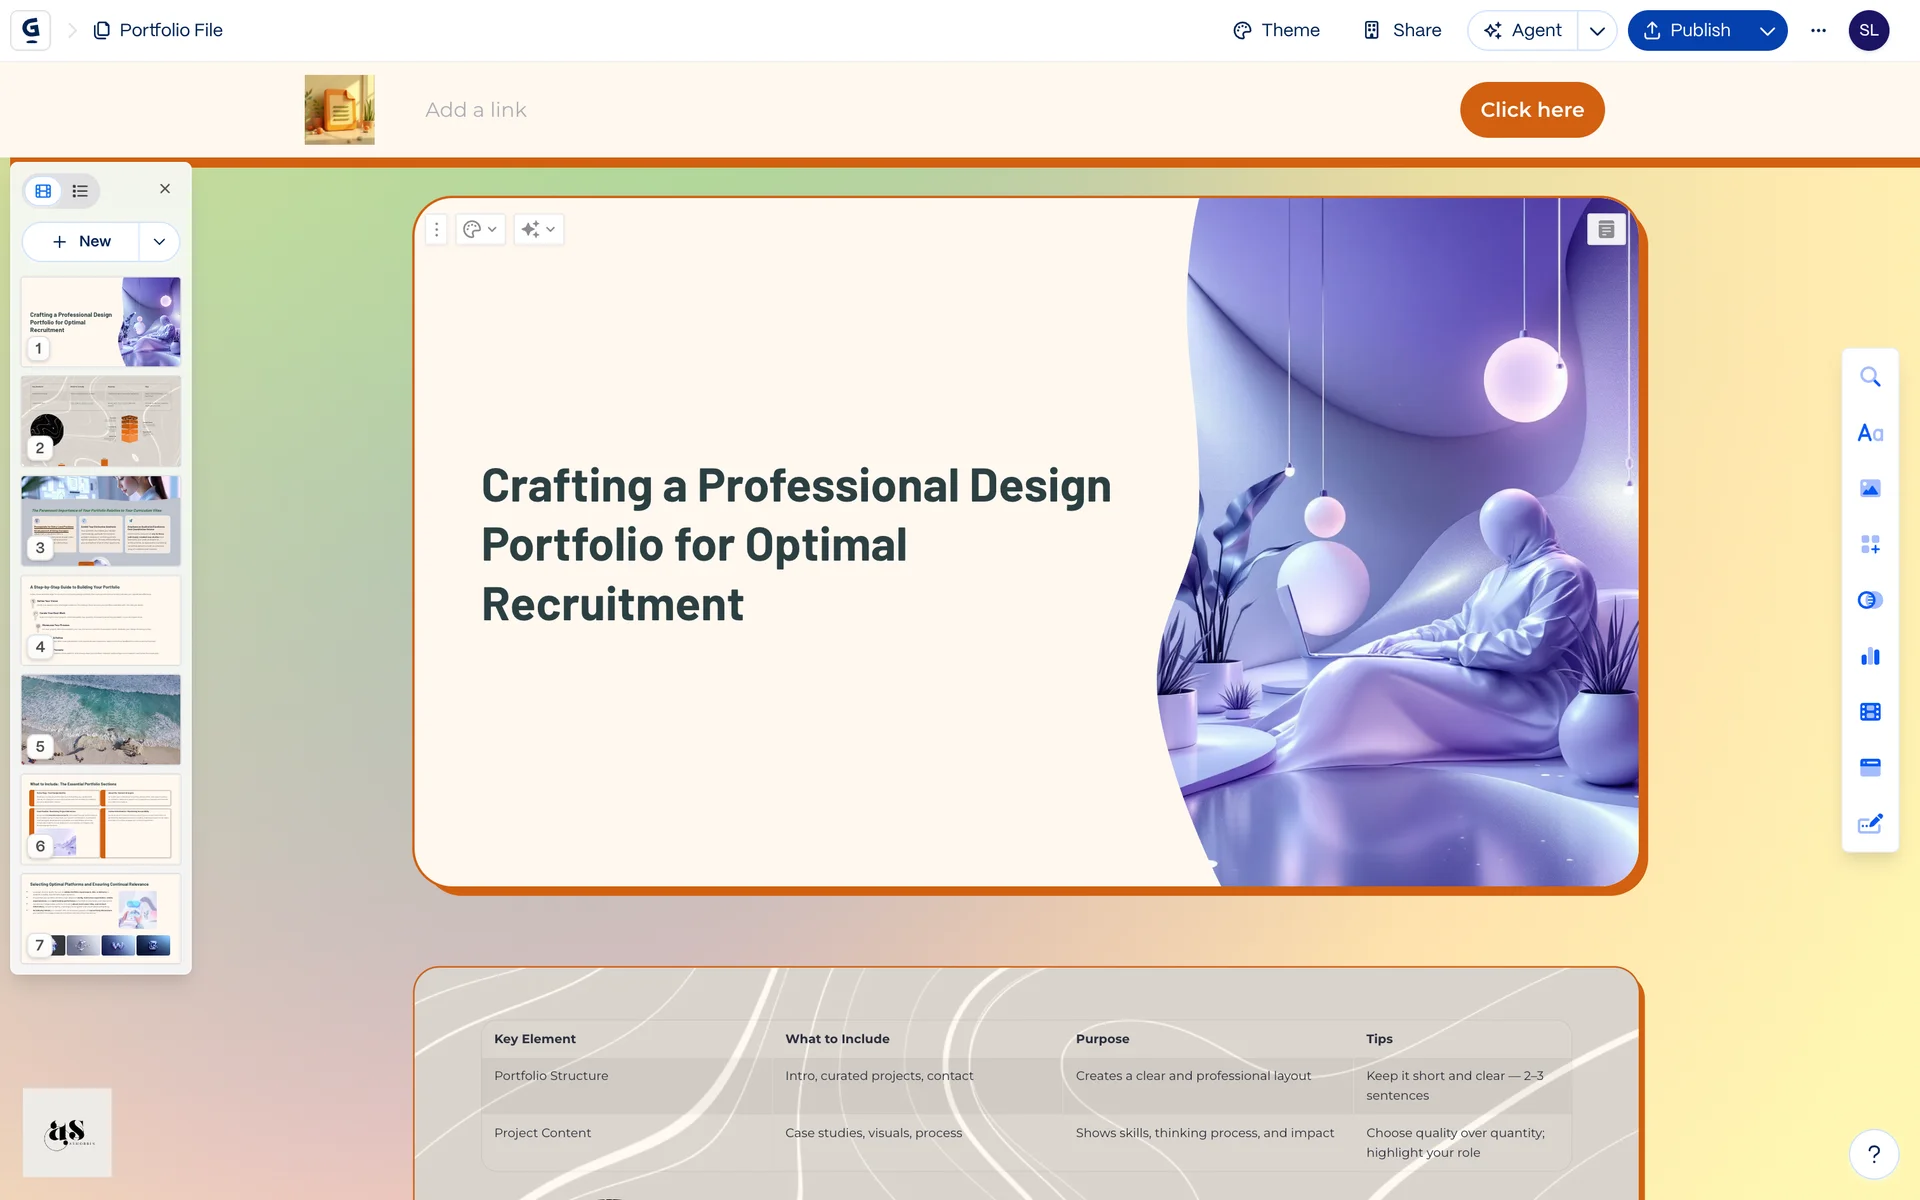
Task: Open the charts panel icon
Action: pyautogui.click(x=1870, y=656)
